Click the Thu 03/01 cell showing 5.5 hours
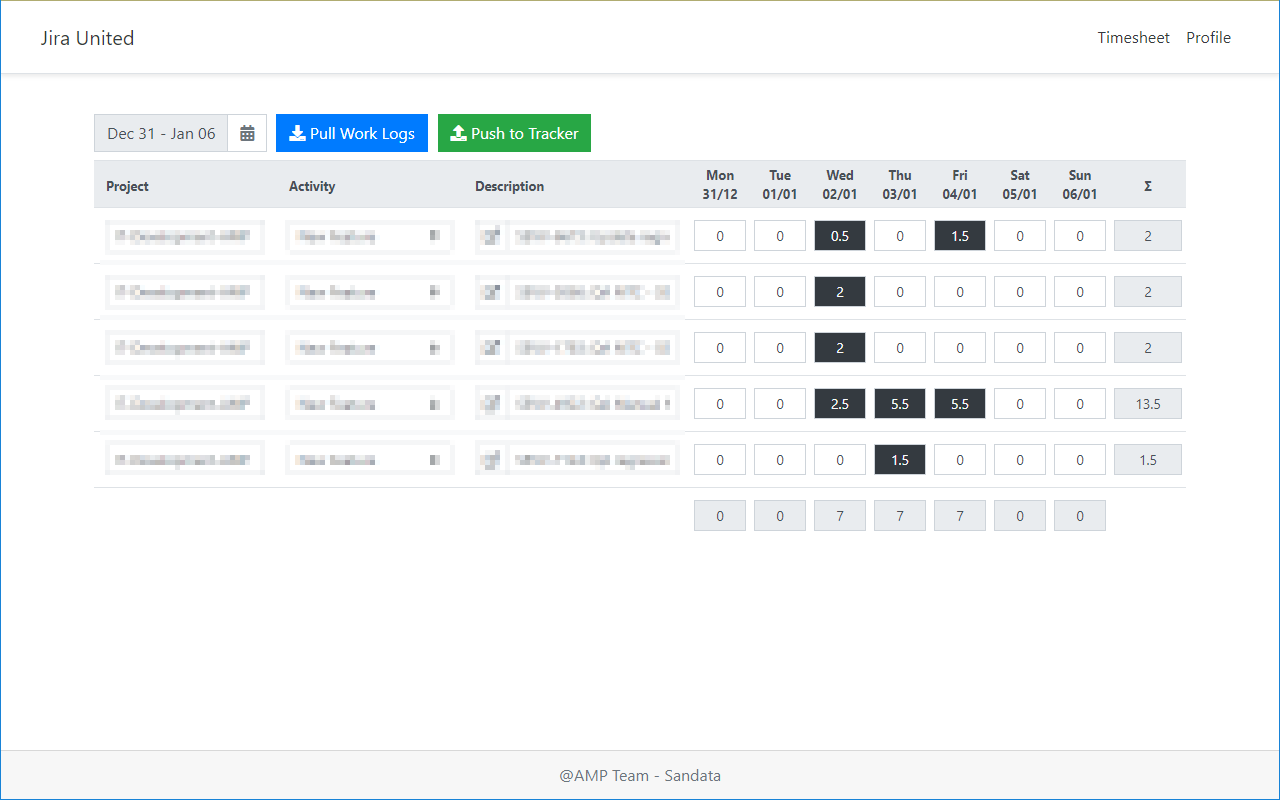This screenshot has width=1280, height=800. tap(899, 403)
